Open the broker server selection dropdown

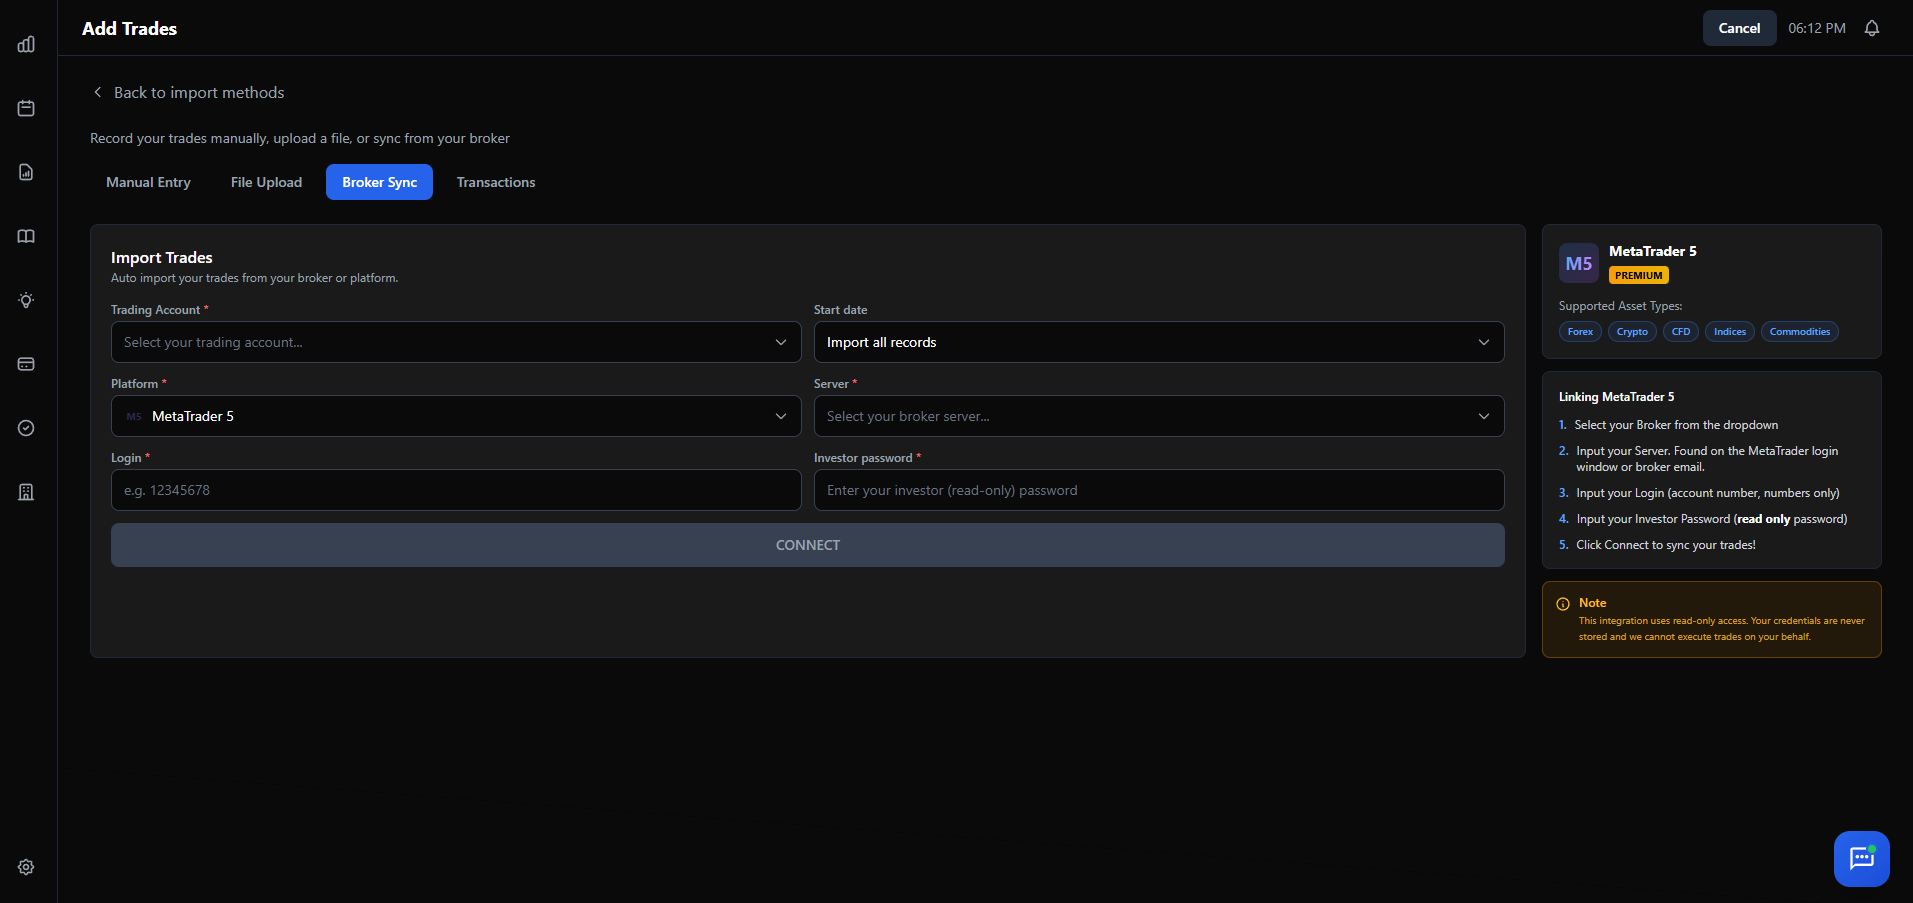(1158, 415)
